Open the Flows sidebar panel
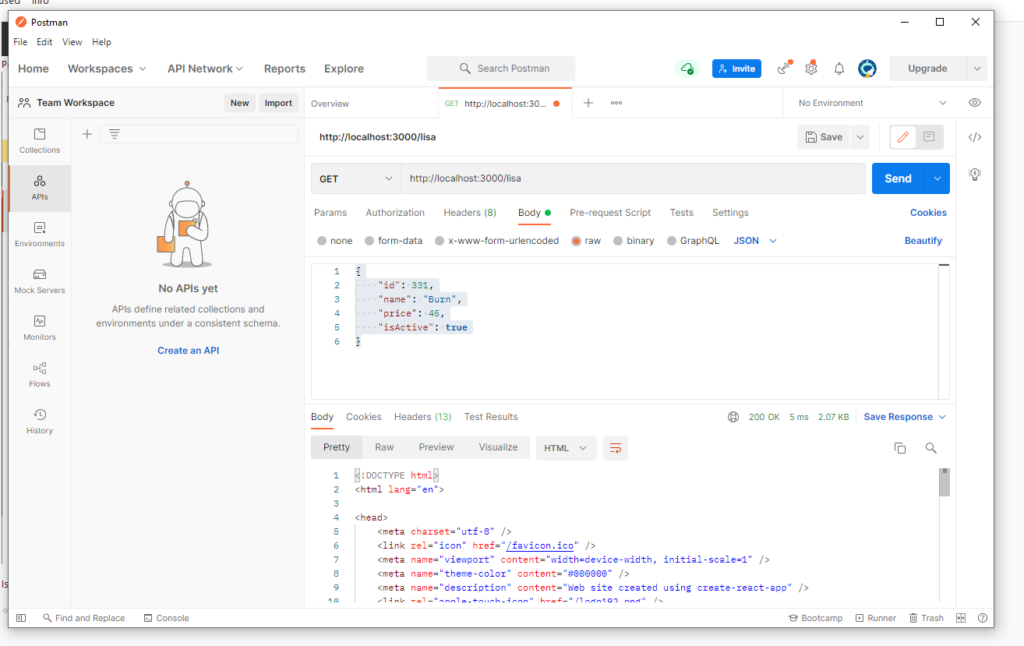 (39, 374)
